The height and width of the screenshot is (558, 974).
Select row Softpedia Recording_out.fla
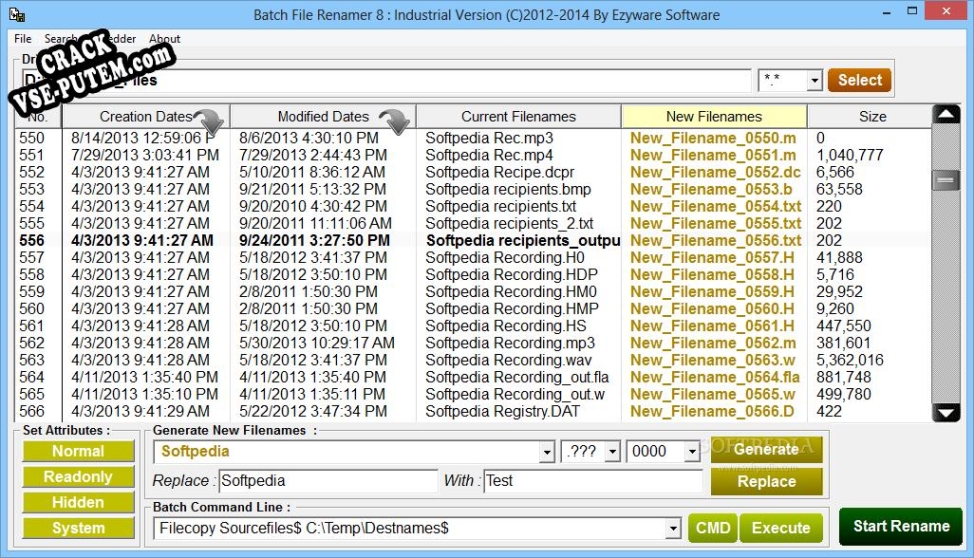point(472,377)
